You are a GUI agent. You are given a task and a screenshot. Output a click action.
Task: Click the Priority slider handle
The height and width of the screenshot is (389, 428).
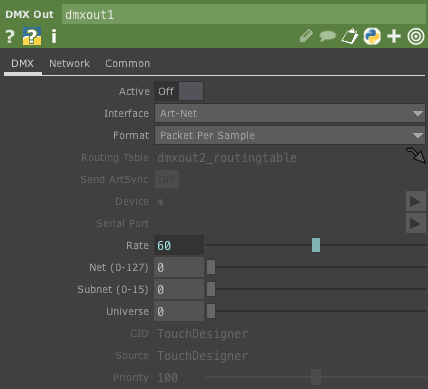(x=316, y=377)
